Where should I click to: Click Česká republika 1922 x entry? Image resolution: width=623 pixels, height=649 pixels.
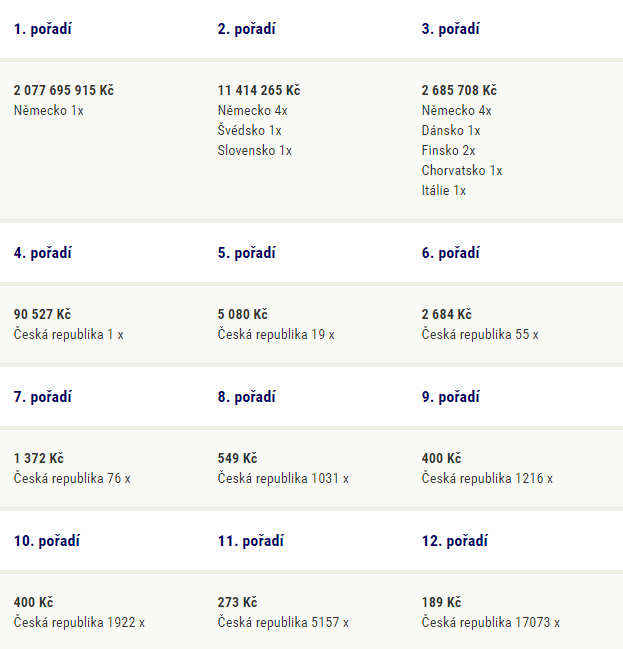click(x=79, y=623)
